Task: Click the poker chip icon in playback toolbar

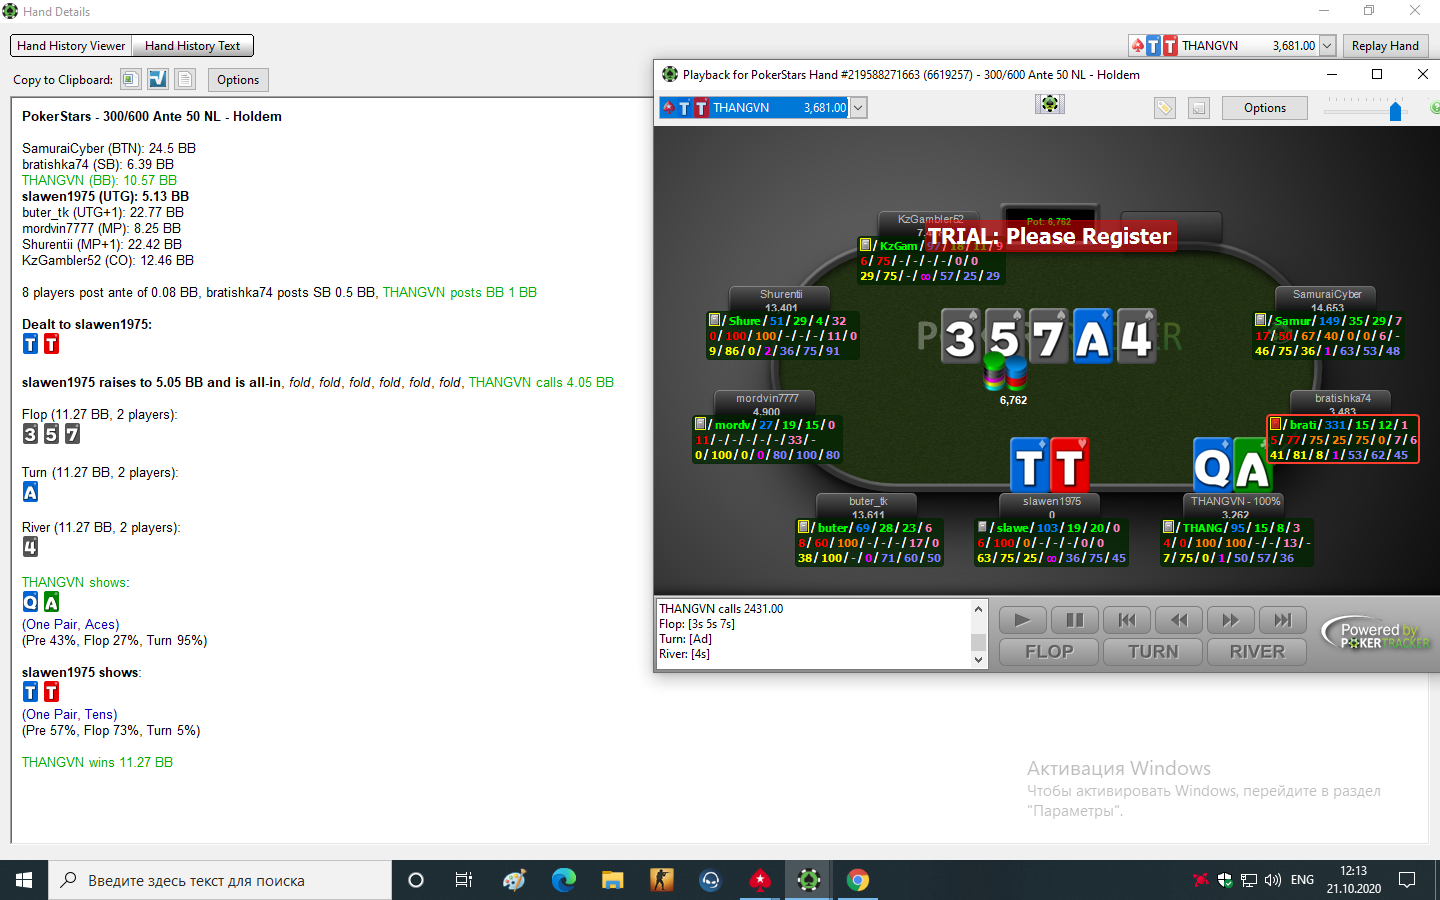Action: coord(1050,104)
